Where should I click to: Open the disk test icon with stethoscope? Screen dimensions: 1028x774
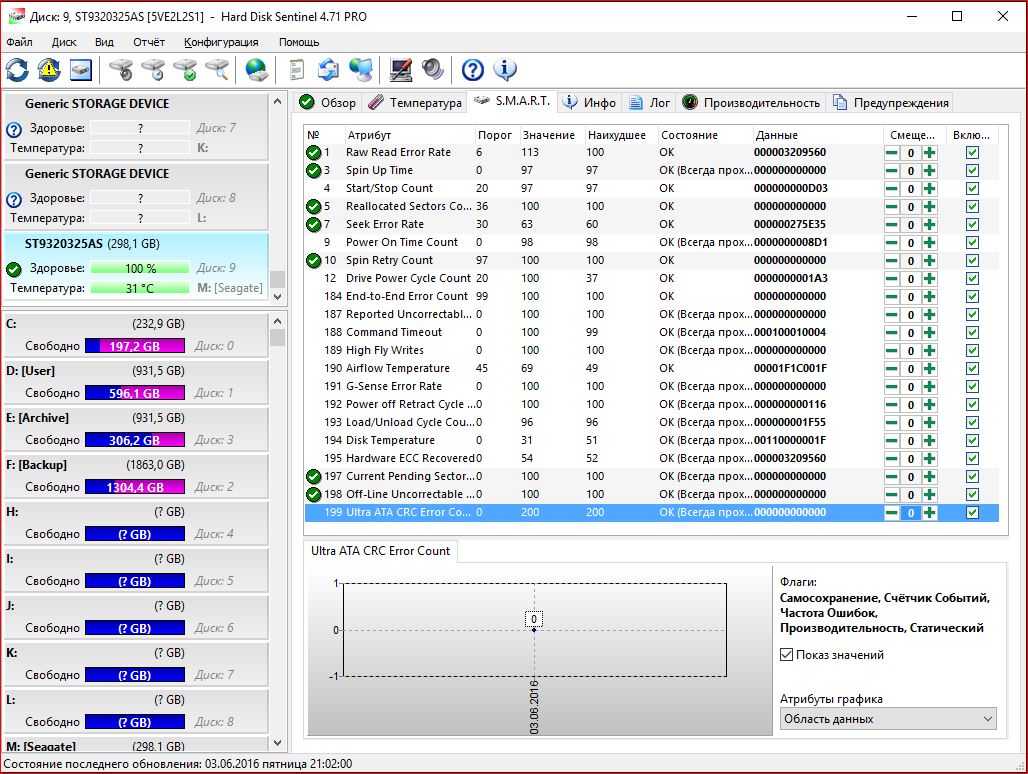(121, 69)
